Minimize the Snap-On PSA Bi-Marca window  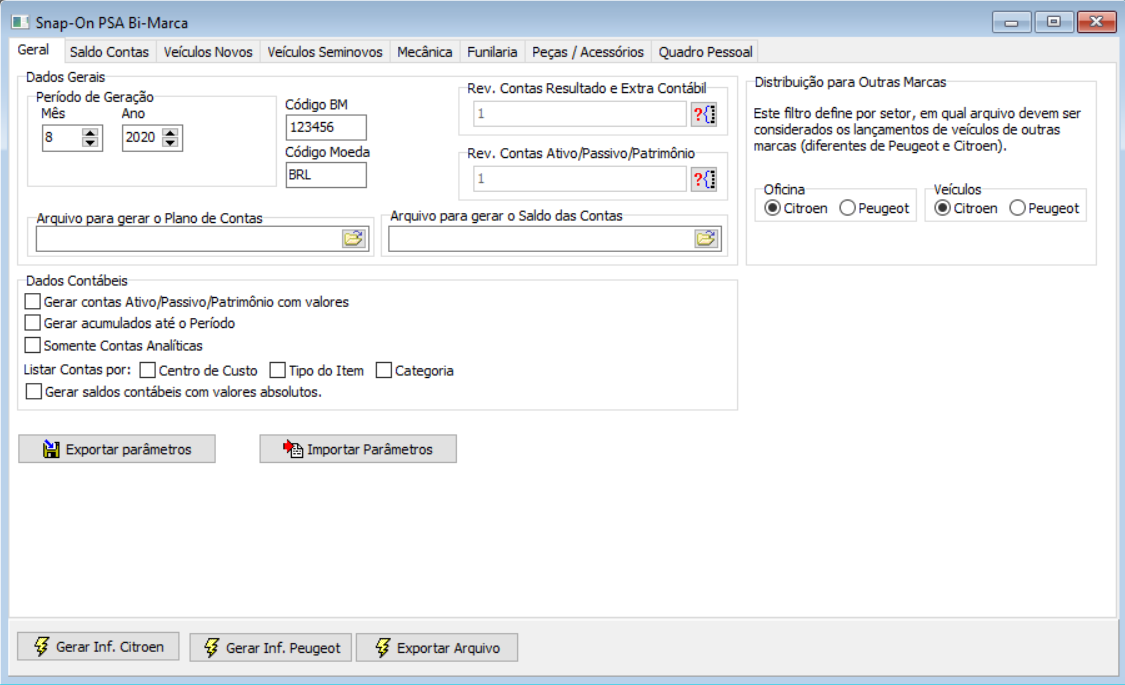pyautogui.click(x=1012, y=22)
